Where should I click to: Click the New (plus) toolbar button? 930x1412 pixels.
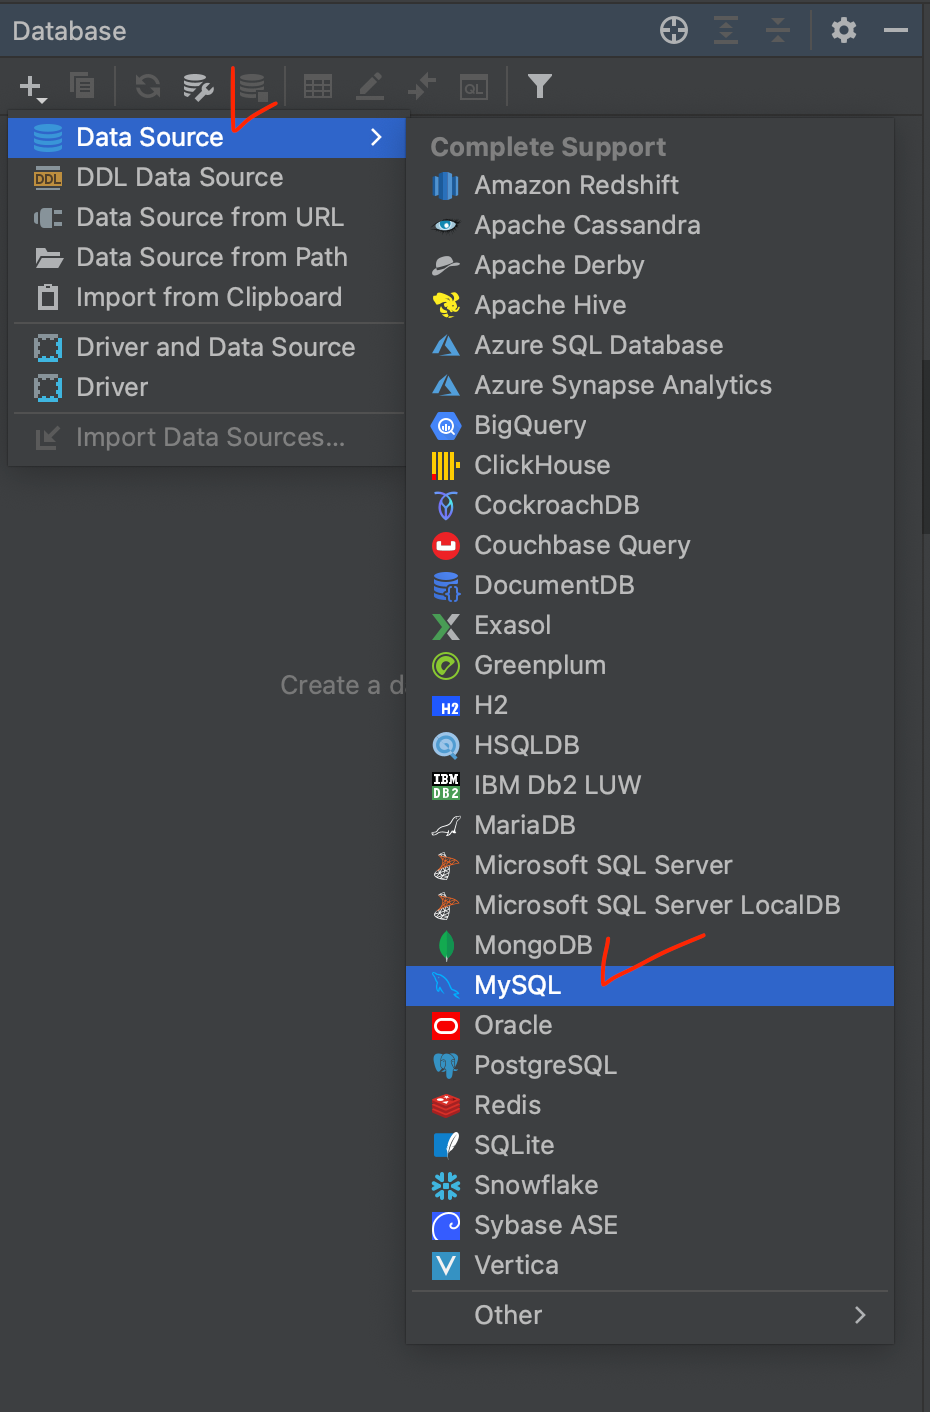(32, 87)
